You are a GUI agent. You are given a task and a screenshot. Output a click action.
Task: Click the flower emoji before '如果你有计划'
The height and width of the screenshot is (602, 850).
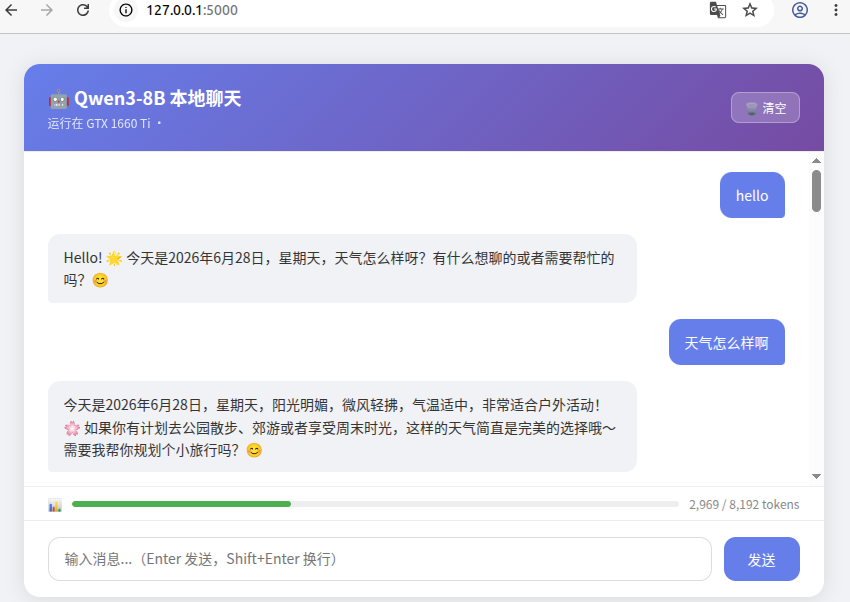tap(72, 429)
